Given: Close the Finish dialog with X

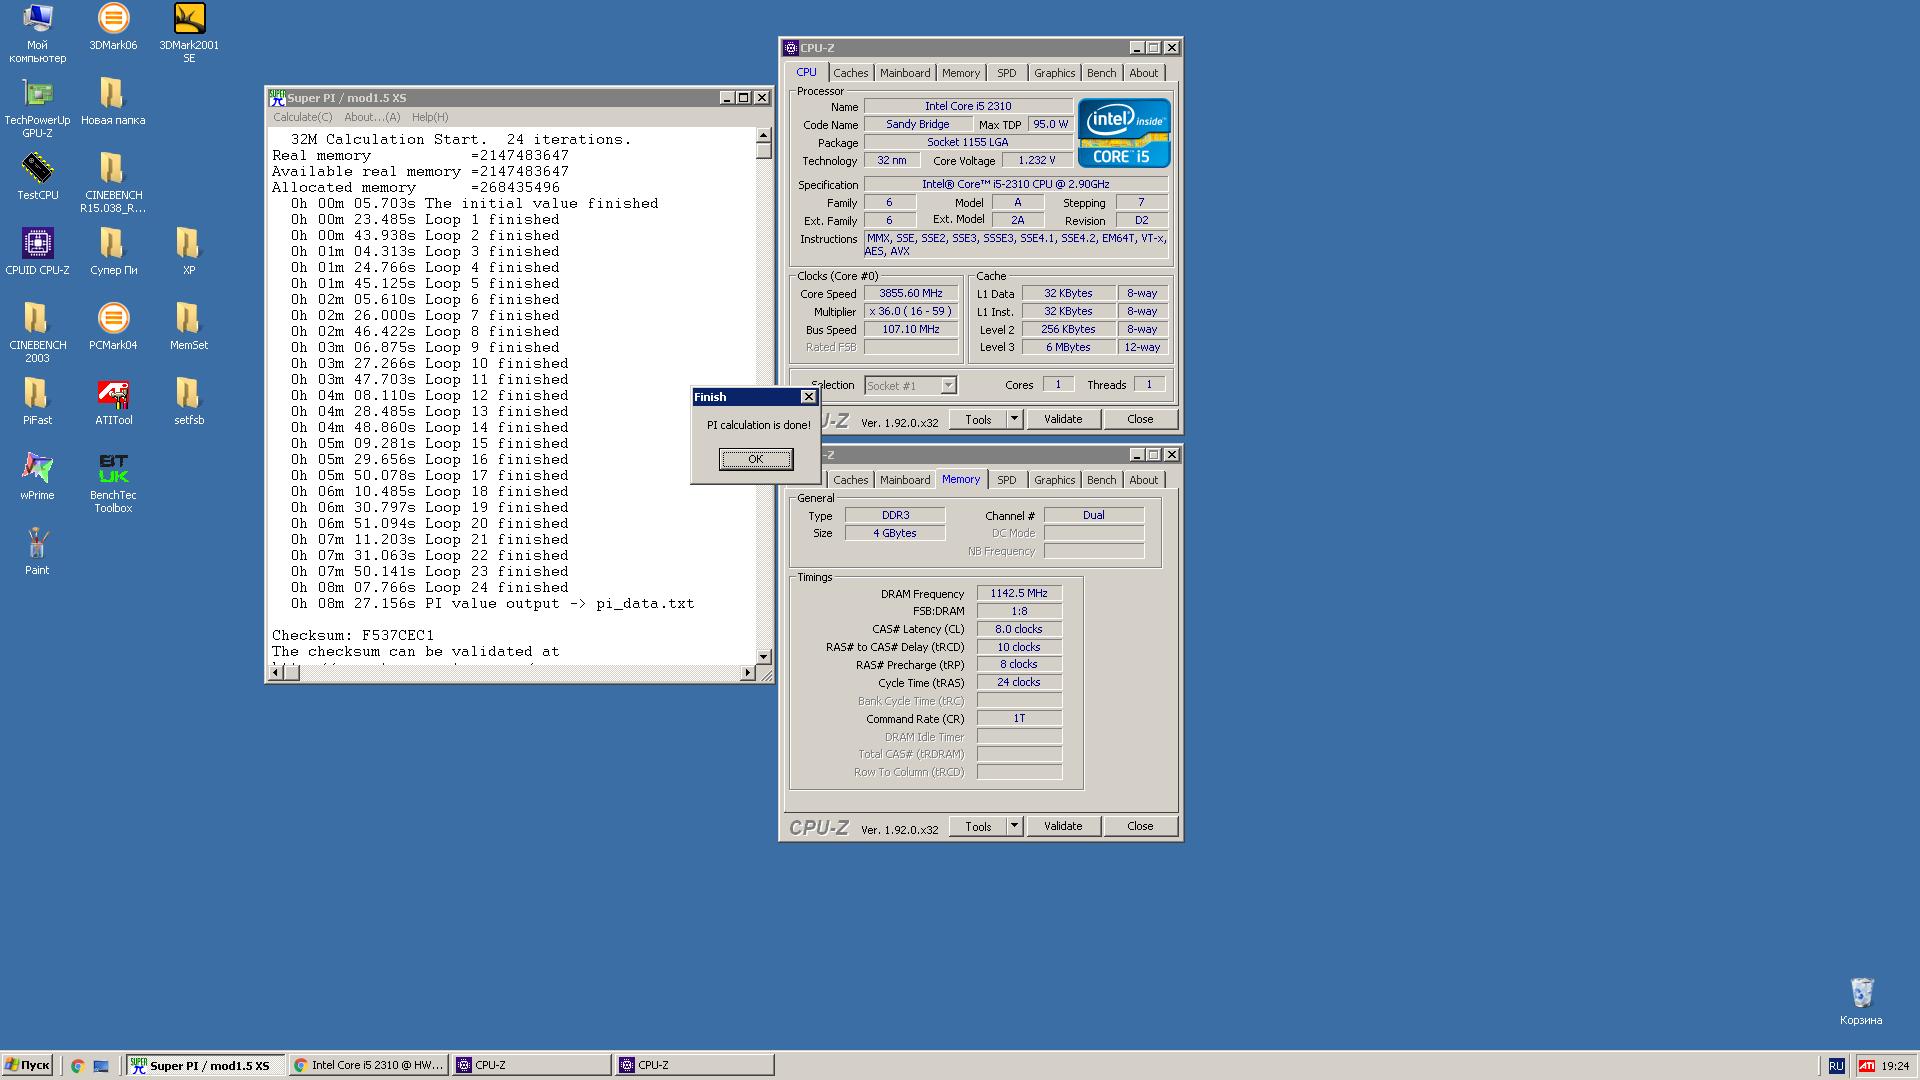Looking at the screenshot, I should tap(808, 397).
